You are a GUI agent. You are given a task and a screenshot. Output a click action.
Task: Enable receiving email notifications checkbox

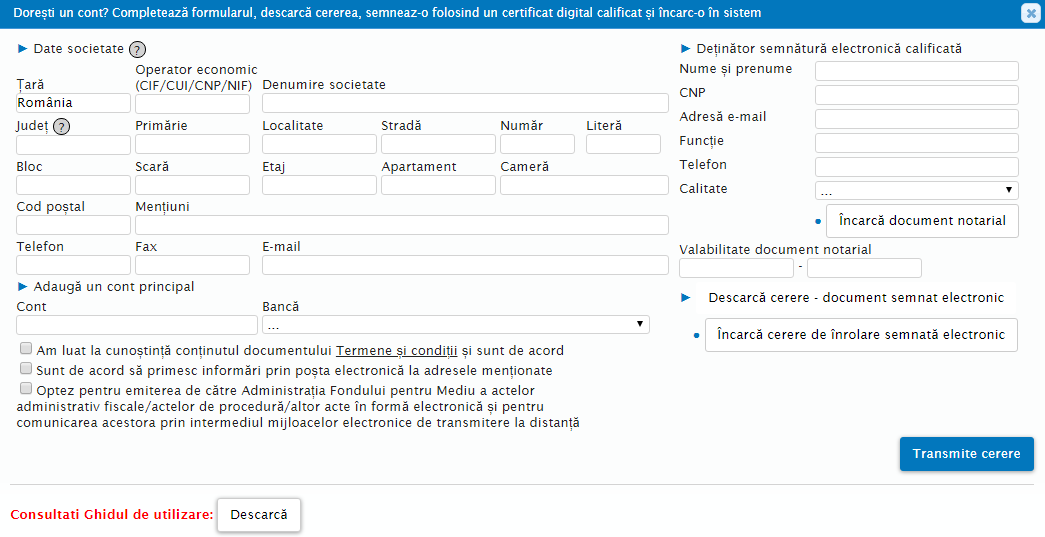click(26, 368)
